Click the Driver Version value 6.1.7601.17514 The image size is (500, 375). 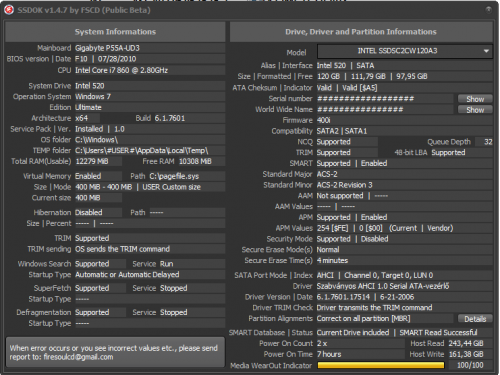click(343, 297)
